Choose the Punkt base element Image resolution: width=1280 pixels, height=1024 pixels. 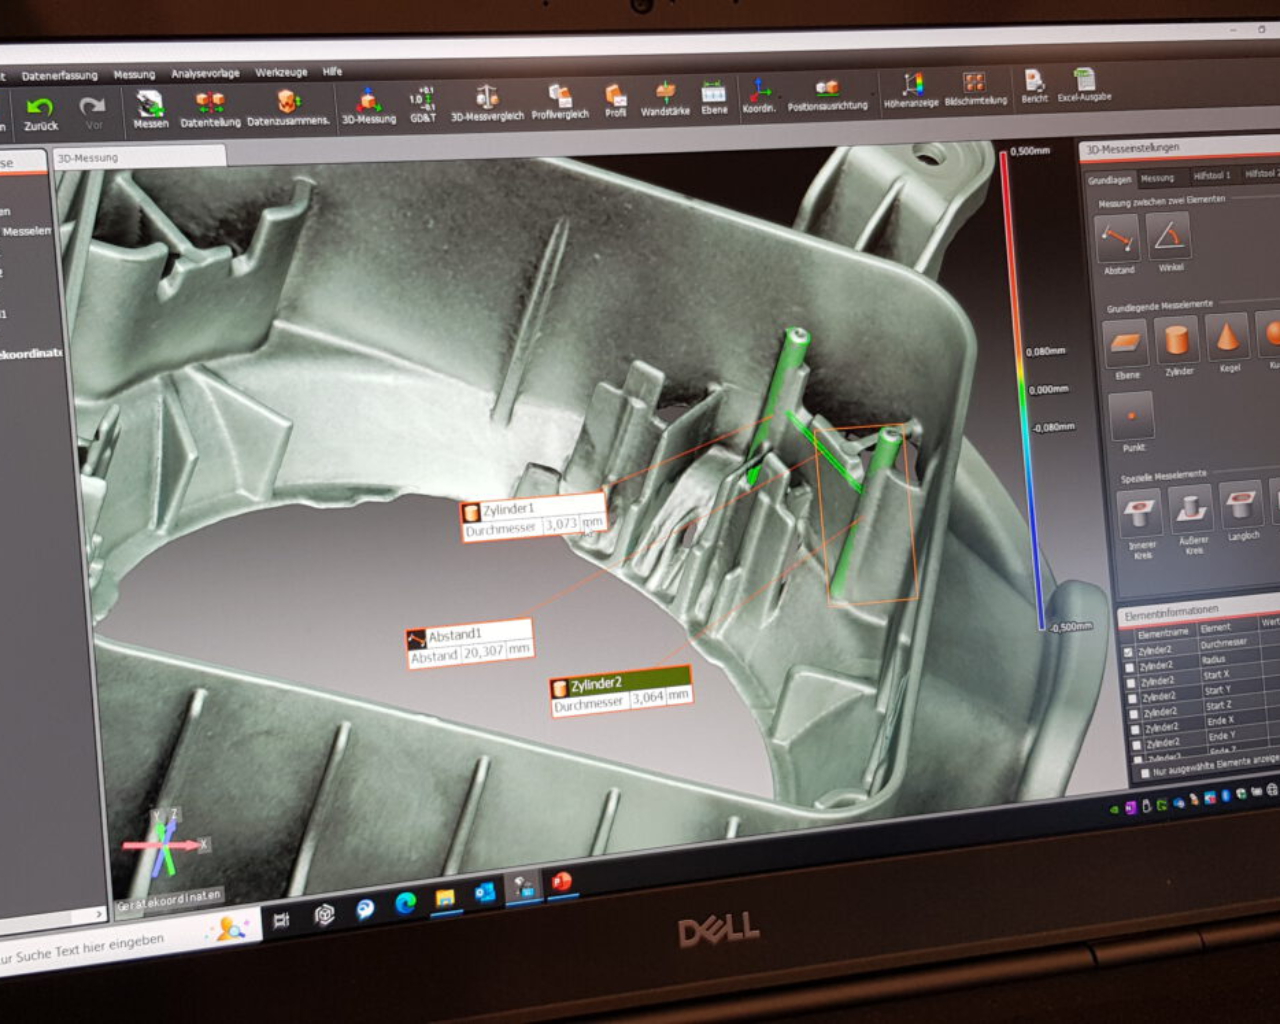click(1132, 422)
